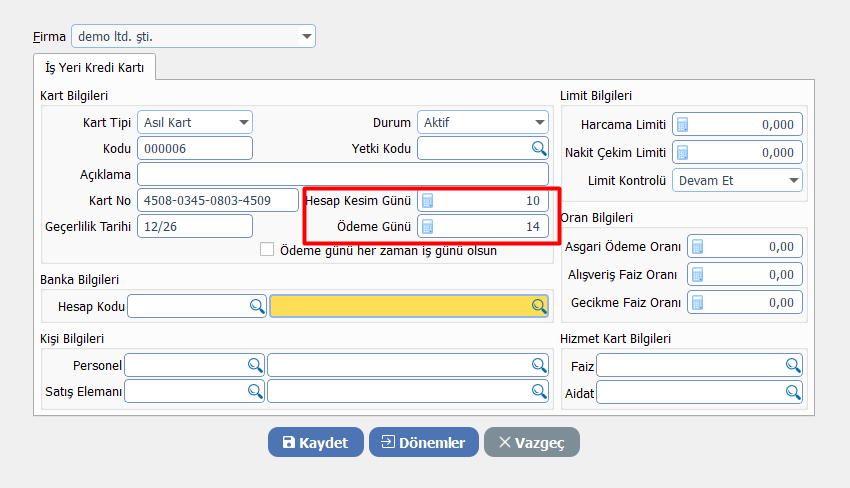The height and width of the screenshot is (488, 850).
Task: Click the Faiz service card search icon
Action: pyautogui.click(x=793, y=366)
